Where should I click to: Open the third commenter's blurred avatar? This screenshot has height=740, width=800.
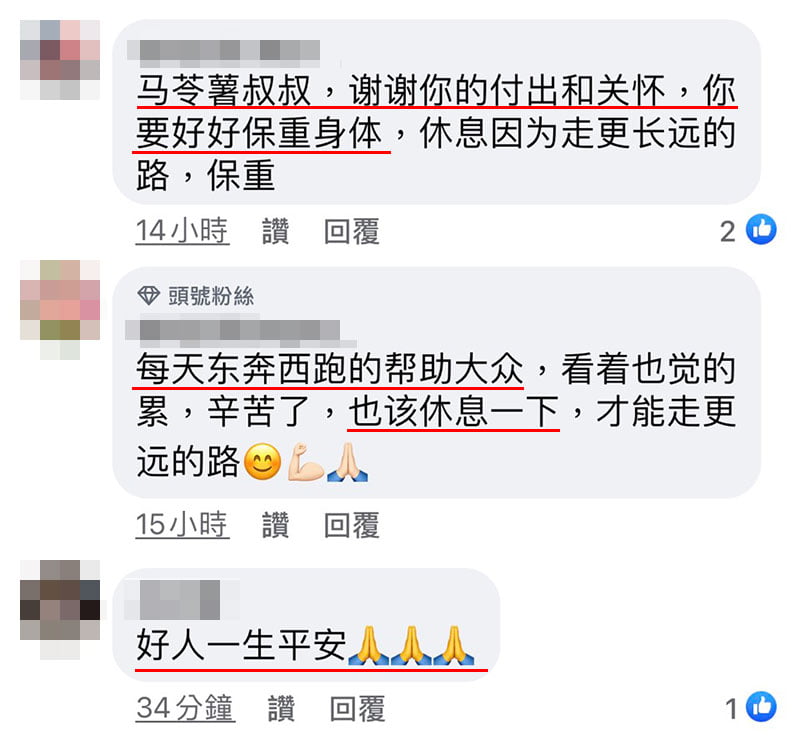(60, 609)
